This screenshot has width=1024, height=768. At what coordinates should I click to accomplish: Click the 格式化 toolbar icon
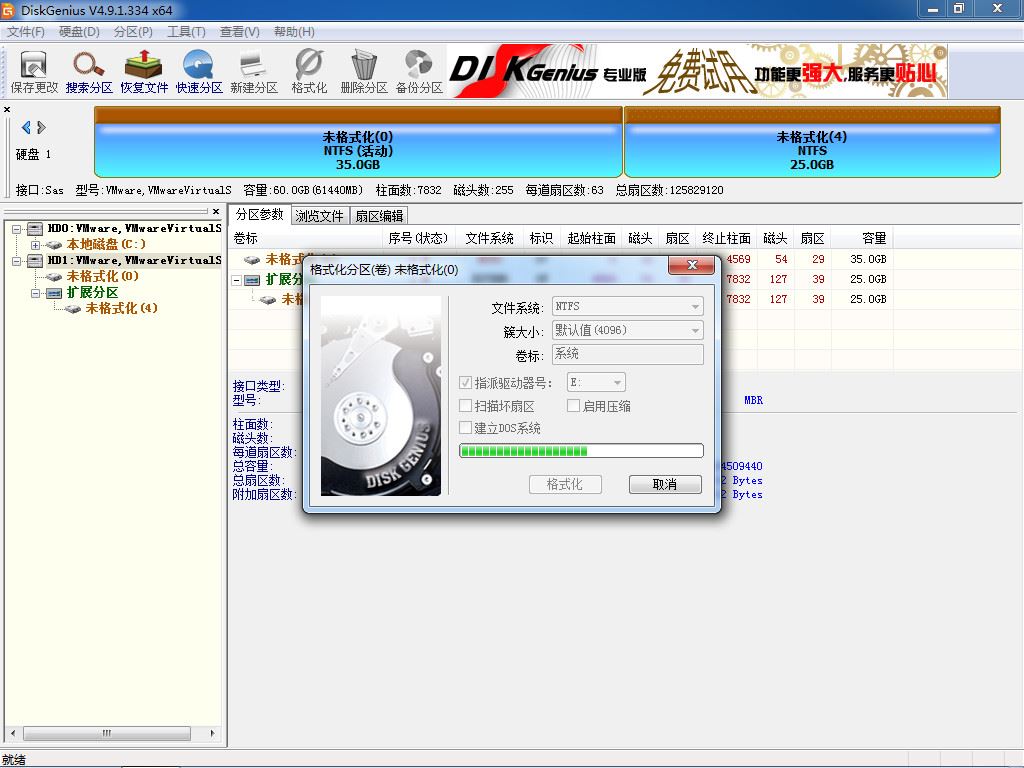309,72
